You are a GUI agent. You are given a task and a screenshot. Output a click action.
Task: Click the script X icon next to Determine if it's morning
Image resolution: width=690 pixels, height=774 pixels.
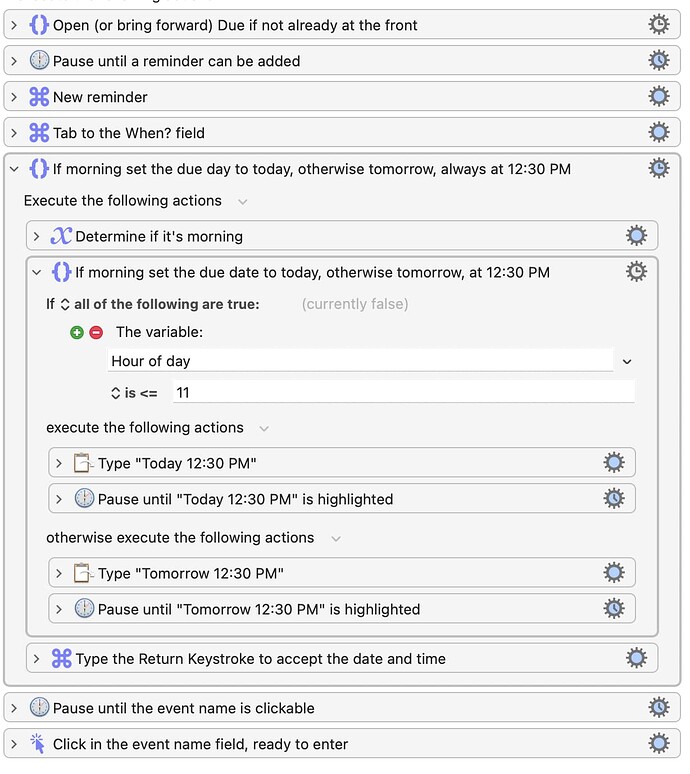coord(61,236)
